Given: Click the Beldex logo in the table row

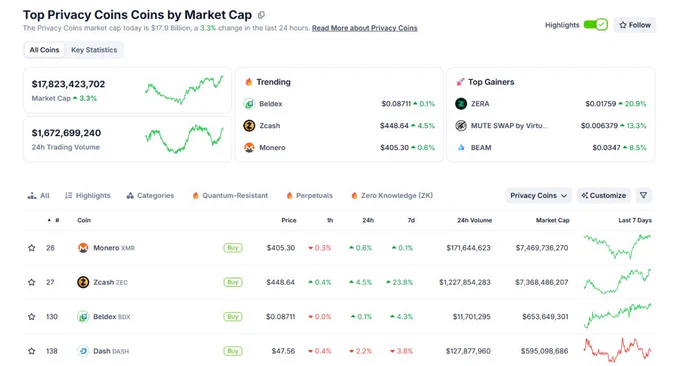Looking at the screenshot, I should pos(83,317).
